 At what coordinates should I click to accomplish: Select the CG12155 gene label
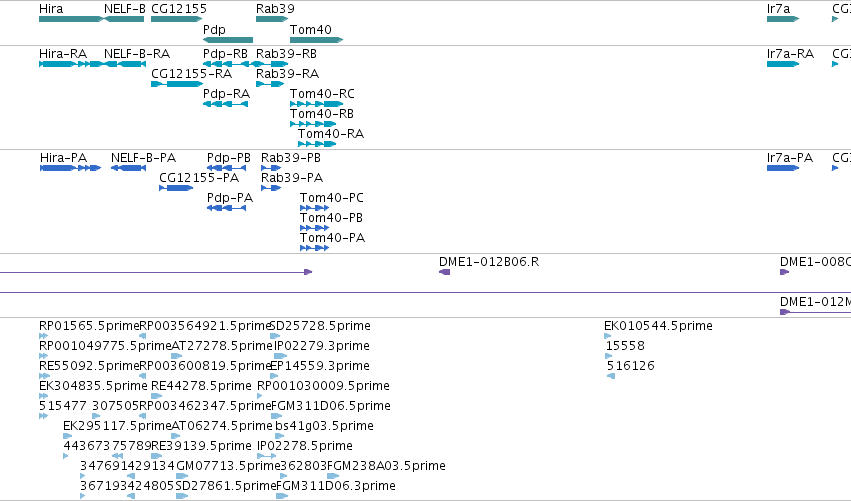179,9
